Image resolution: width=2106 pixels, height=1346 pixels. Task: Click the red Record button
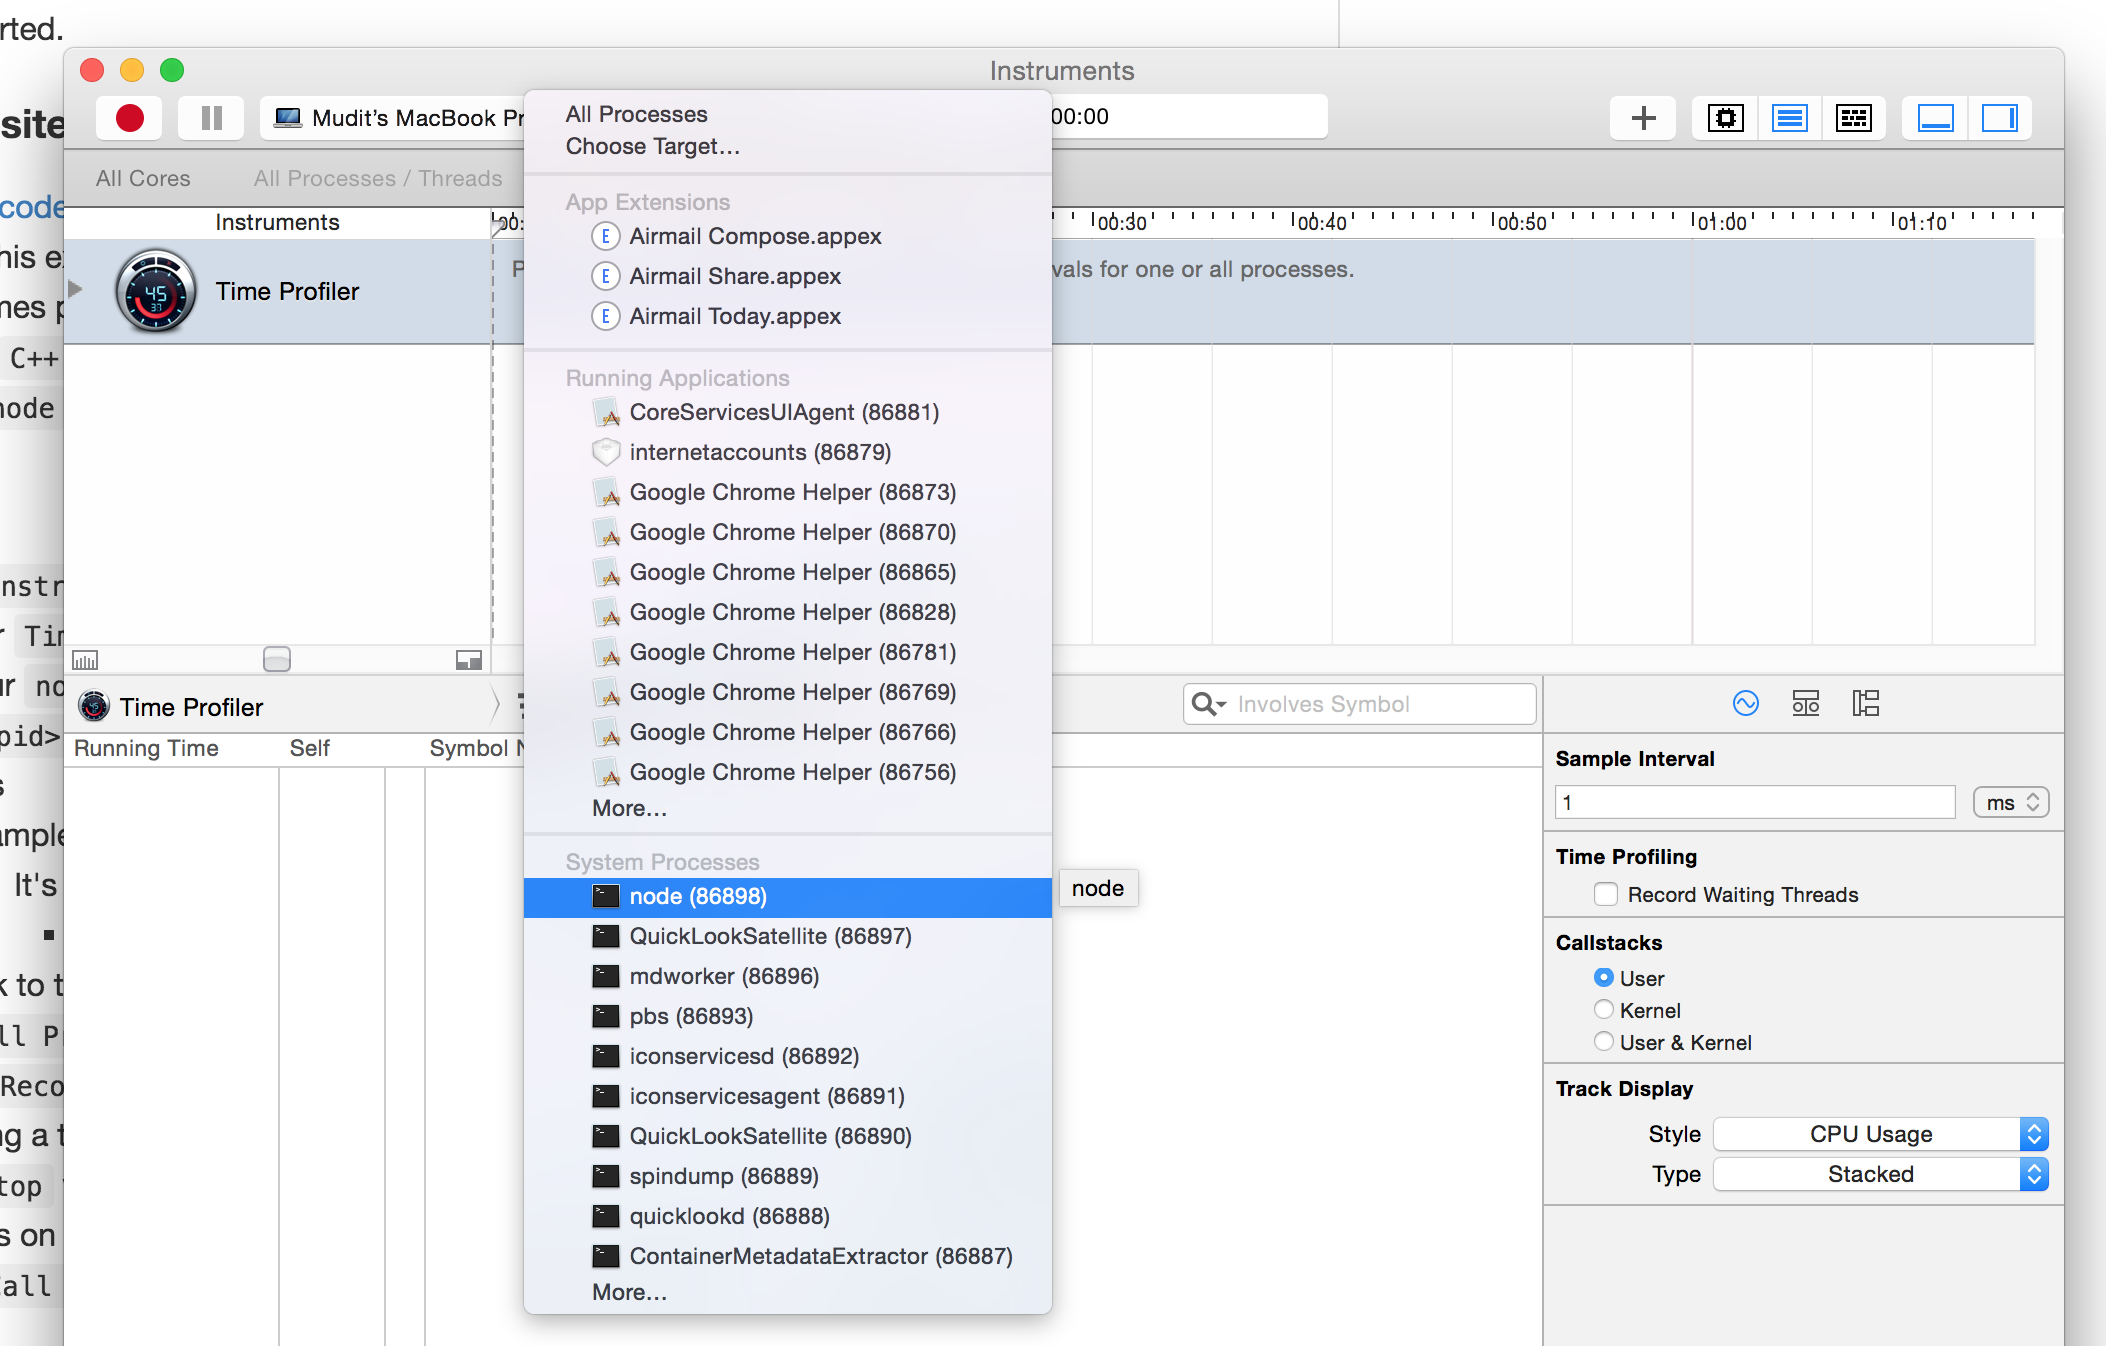coord(130,118)
